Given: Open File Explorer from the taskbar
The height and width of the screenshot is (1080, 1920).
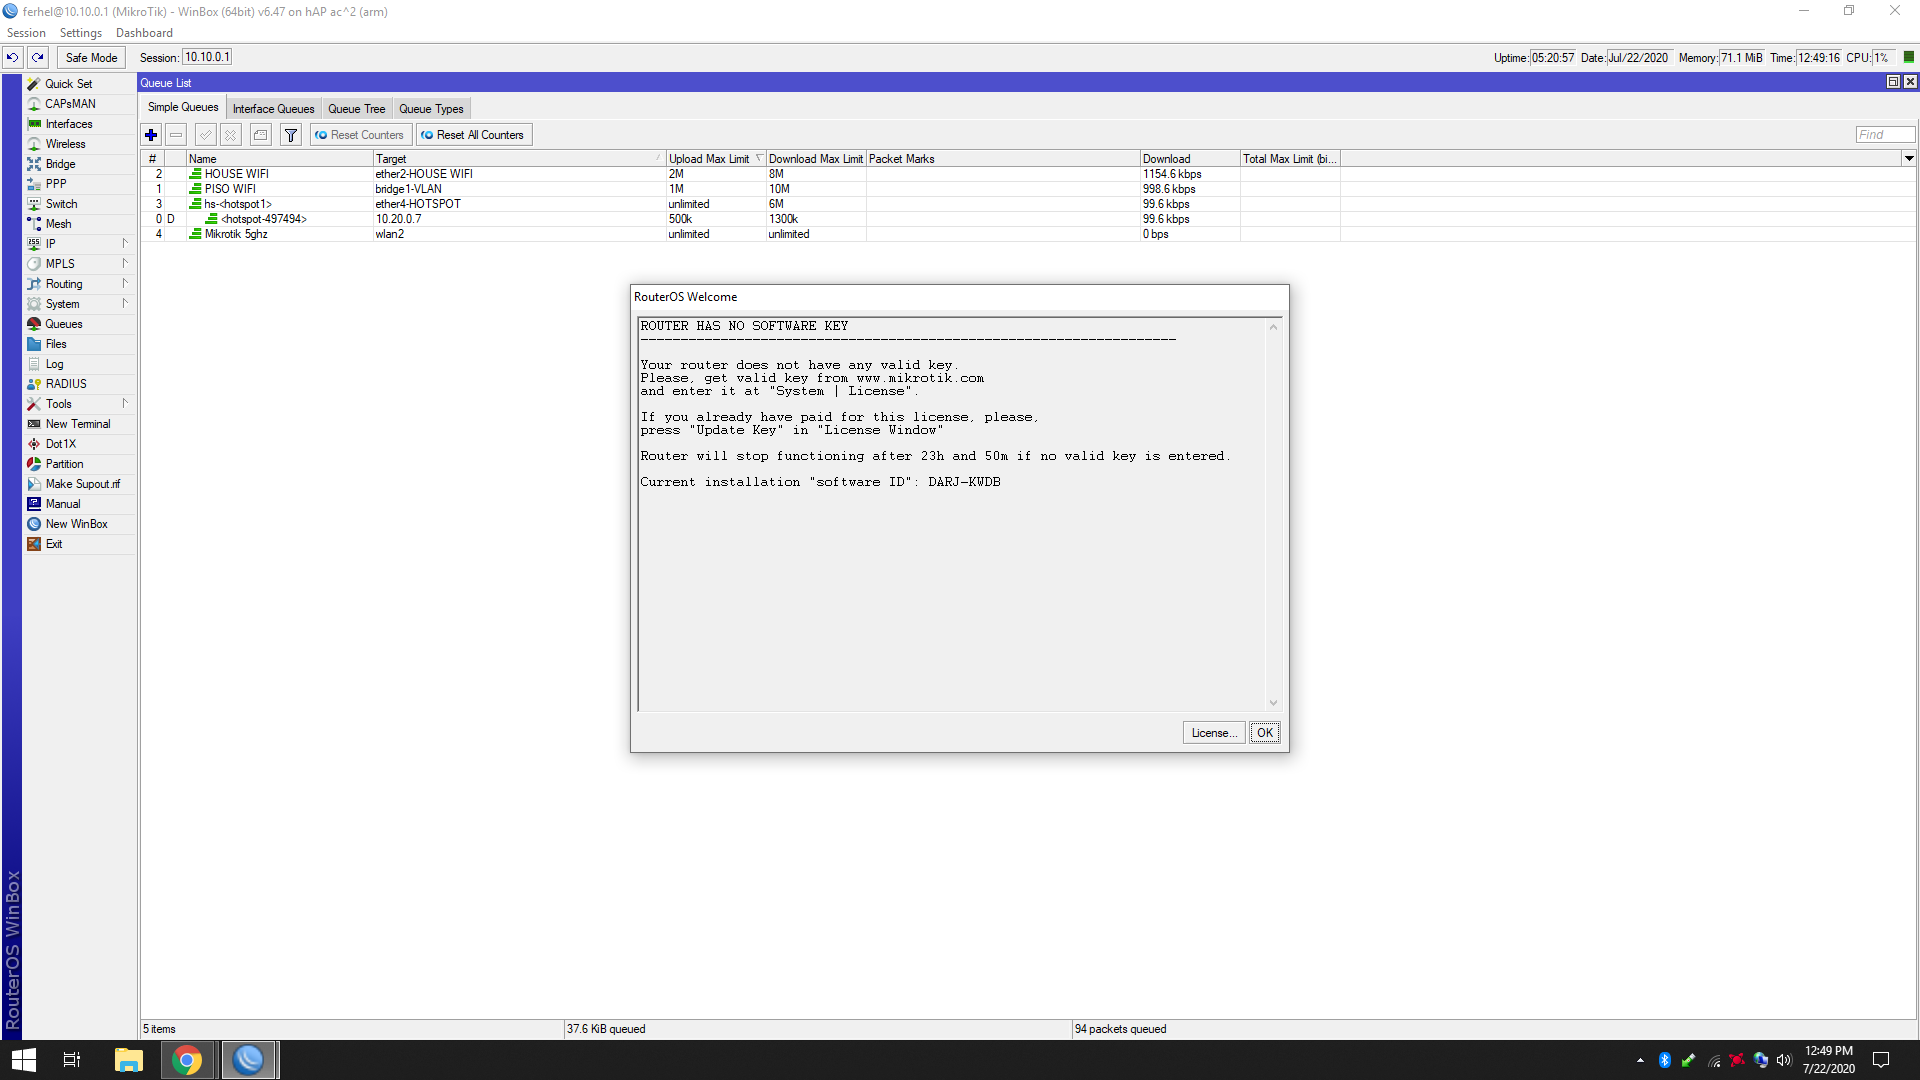Looking at the screenshot, I should (129, 1060).
